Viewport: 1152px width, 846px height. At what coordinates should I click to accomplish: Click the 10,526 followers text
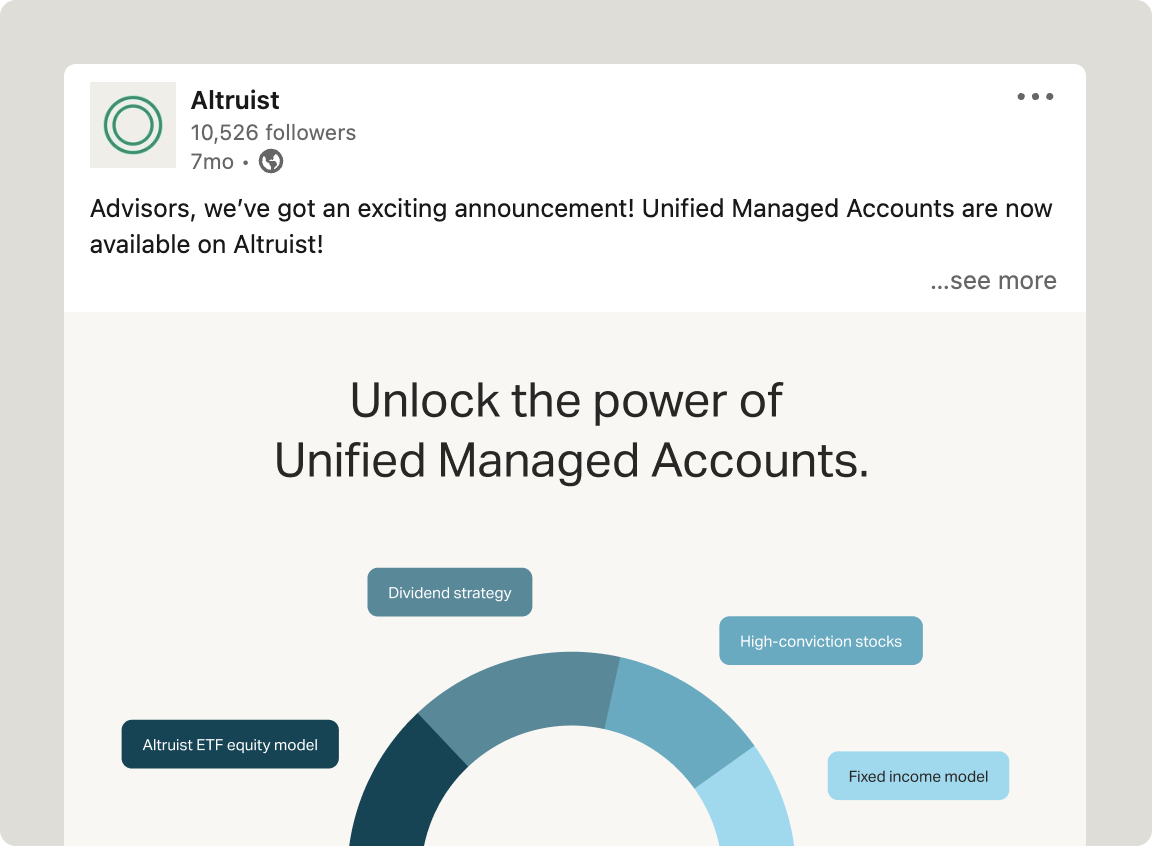point(273,132)
